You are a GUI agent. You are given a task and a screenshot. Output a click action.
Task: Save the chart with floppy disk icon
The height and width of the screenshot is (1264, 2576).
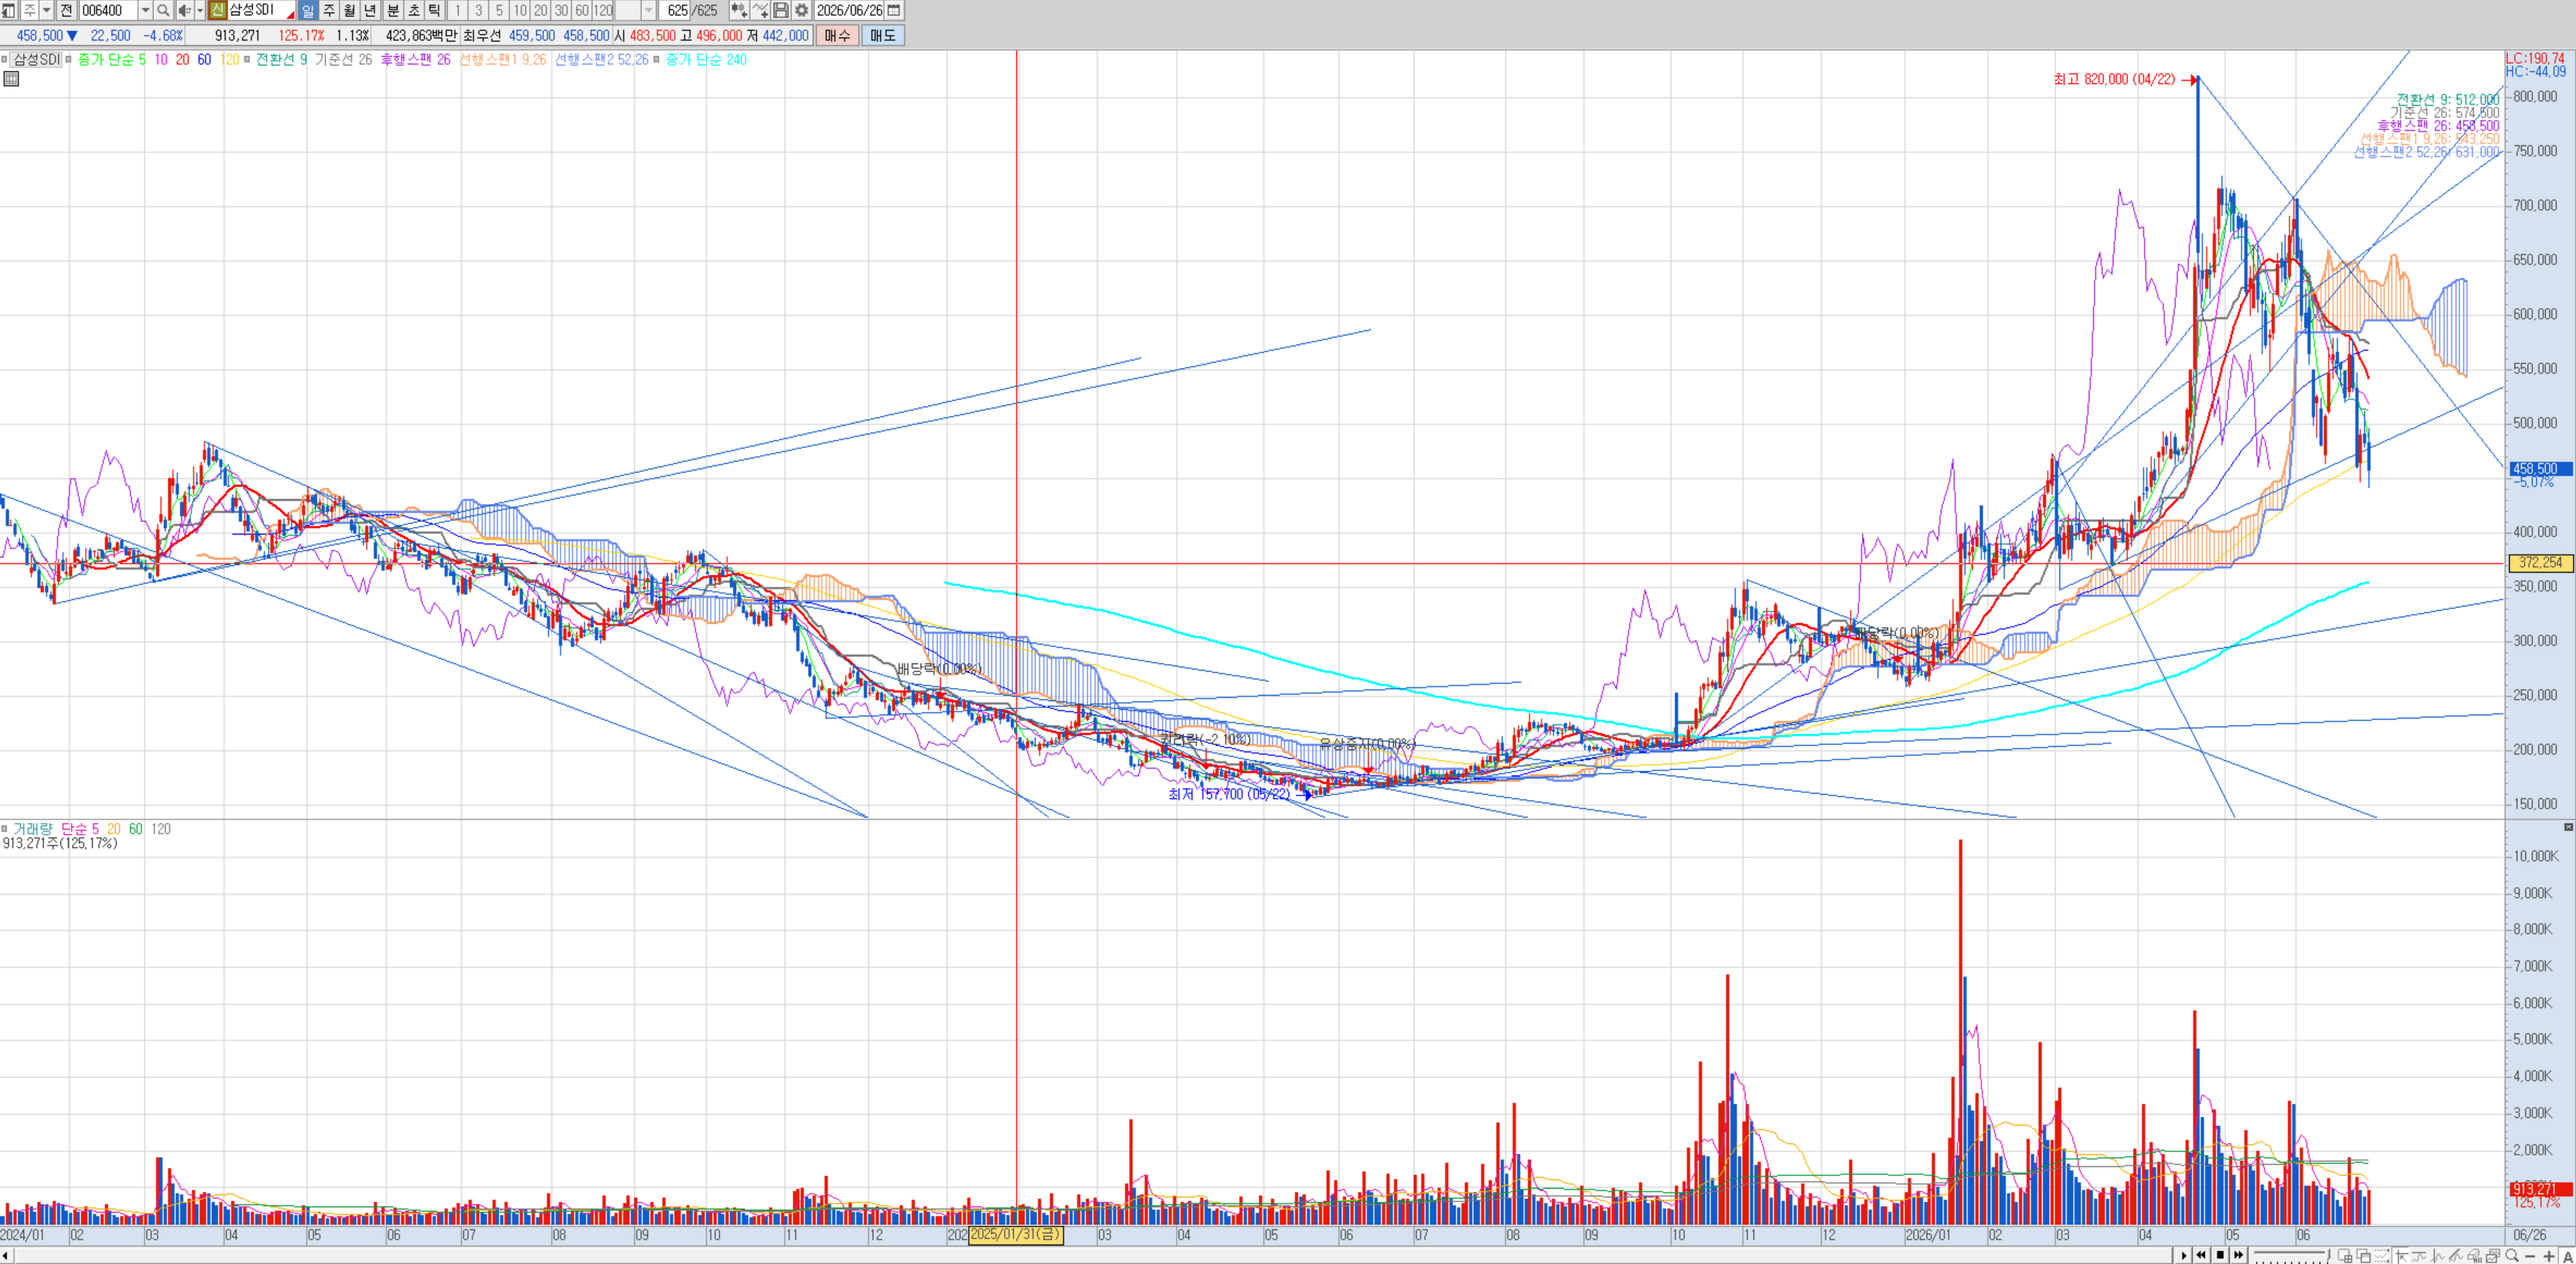(781, 10)
